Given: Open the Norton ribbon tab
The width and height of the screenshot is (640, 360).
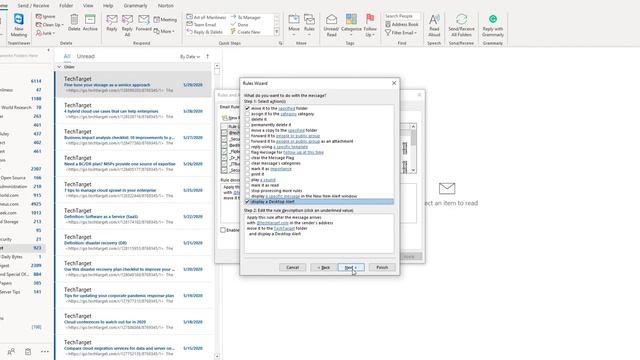Looking at the screenshot, I should click(x=165, y=6).
